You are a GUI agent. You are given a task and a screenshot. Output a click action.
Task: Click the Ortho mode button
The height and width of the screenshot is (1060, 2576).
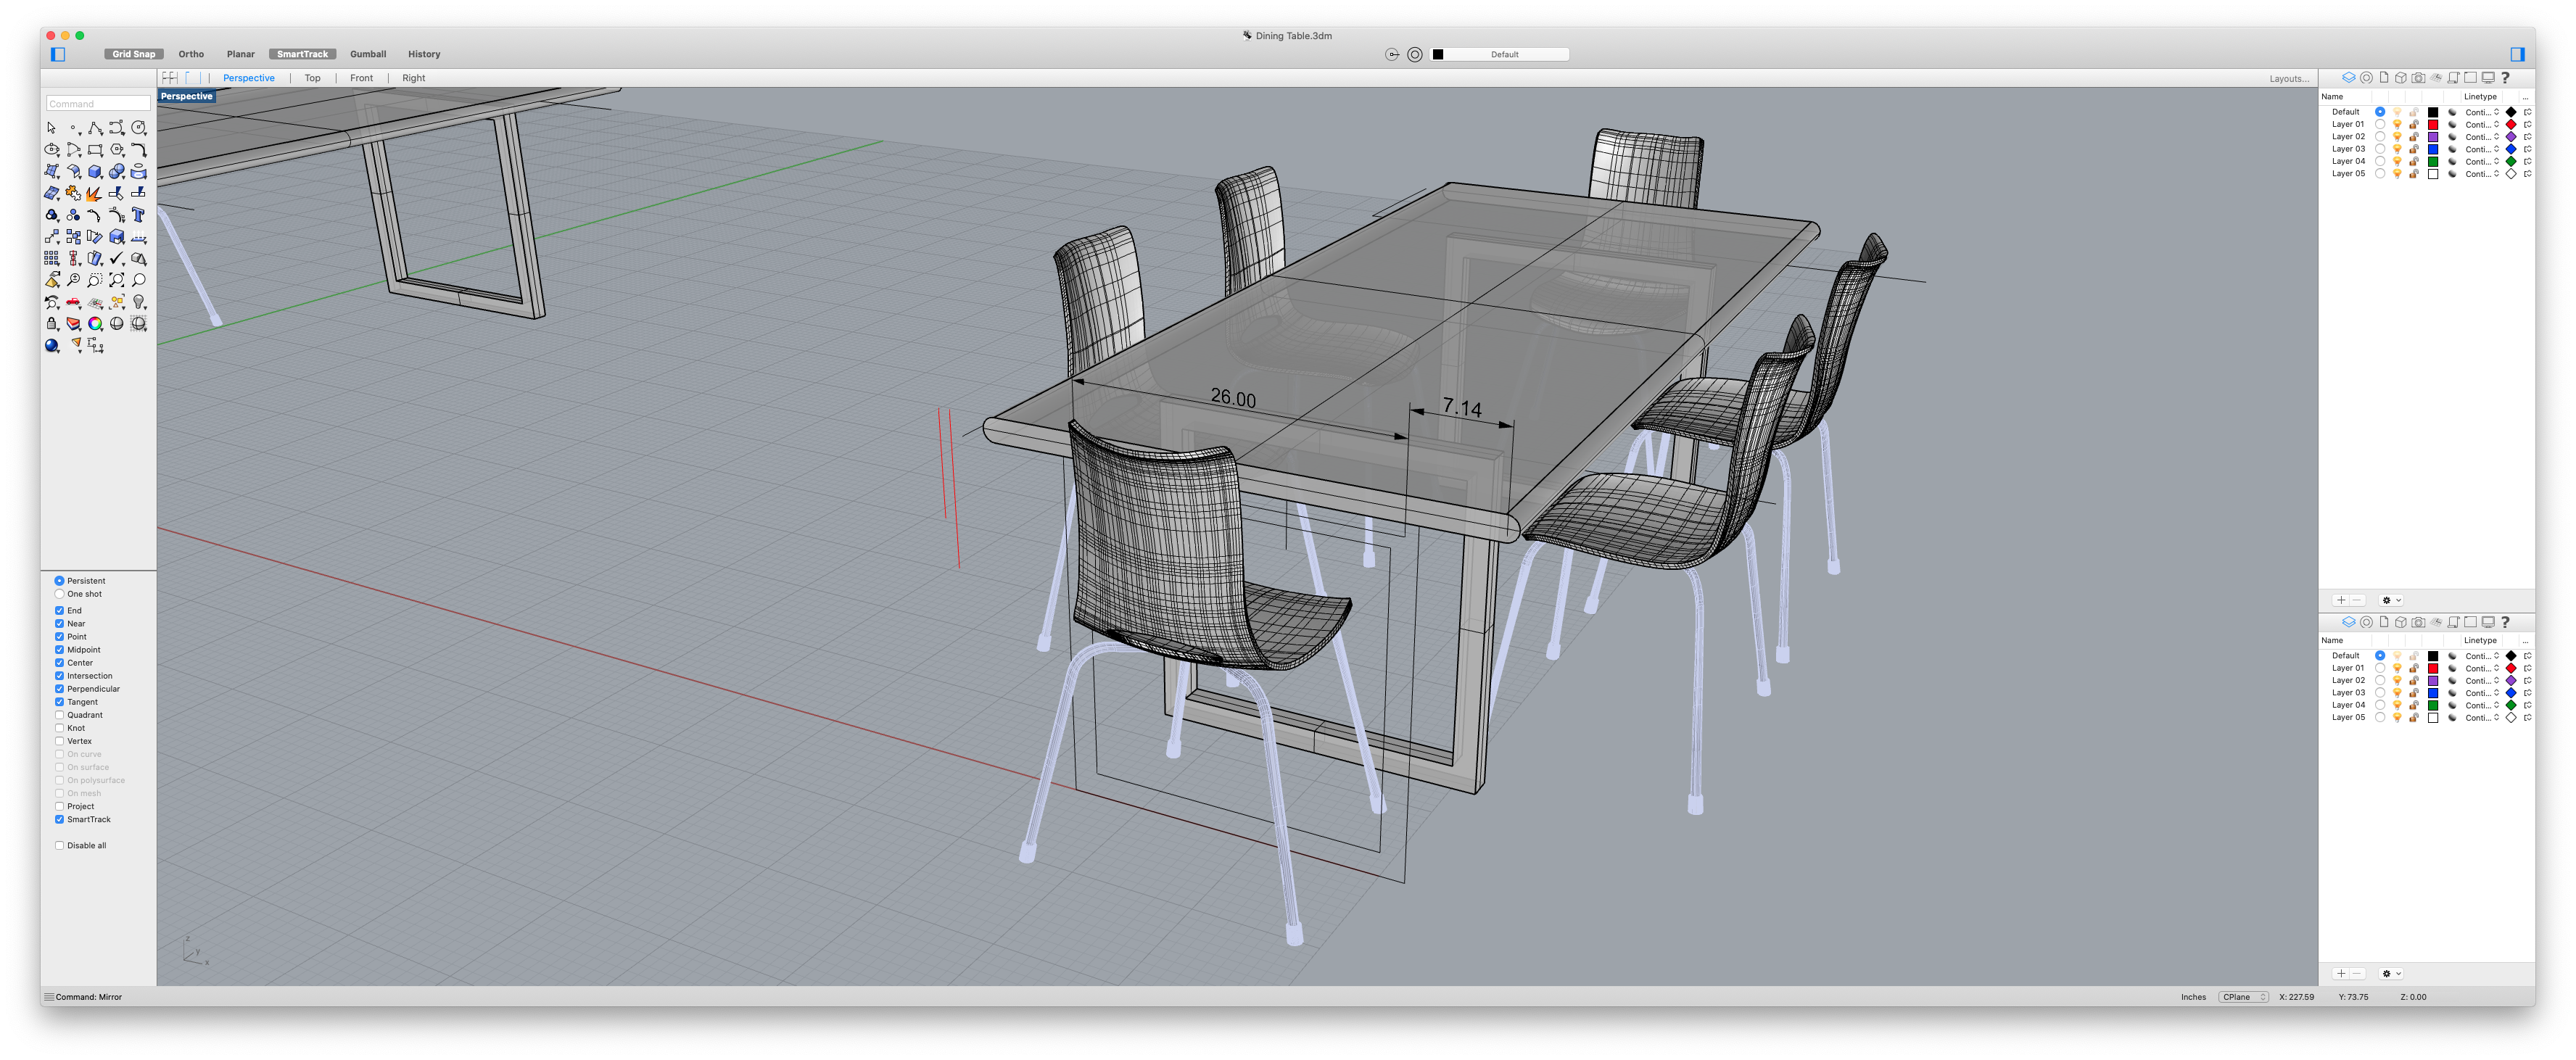click(191, 53)
